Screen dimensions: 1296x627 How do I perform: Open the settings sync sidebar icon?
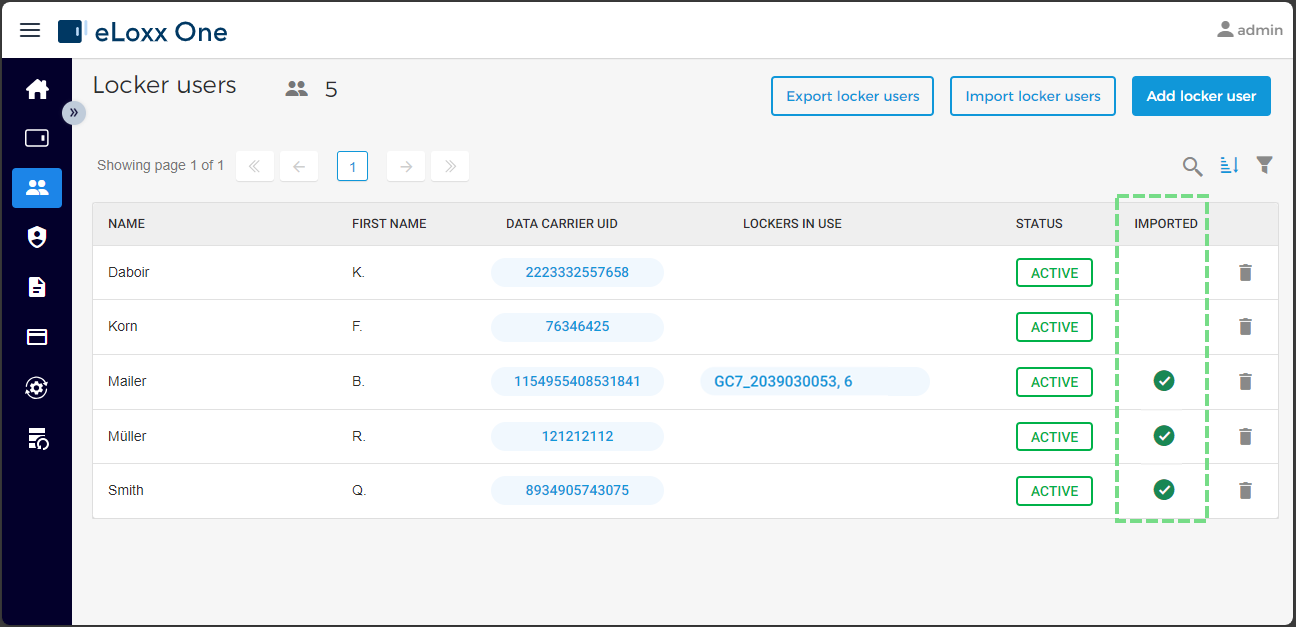click(x=37, y=387)
